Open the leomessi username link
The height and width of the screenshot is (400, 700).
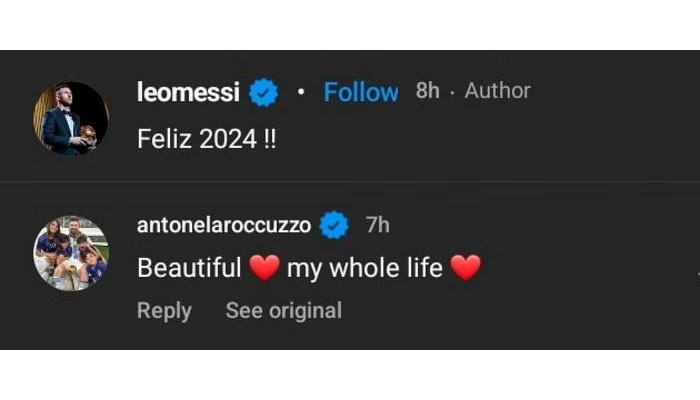click(188, 92)
